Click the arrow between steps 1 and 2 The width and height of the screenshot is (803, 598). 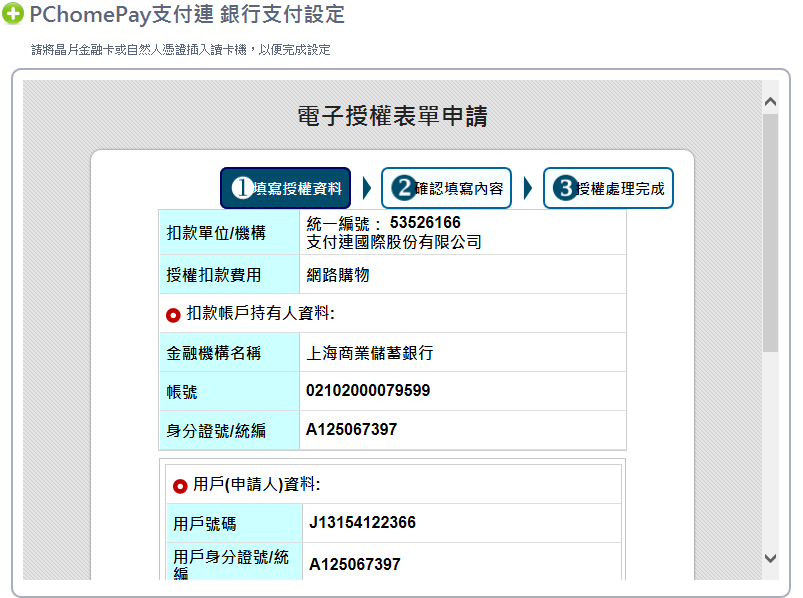point(366,188)
